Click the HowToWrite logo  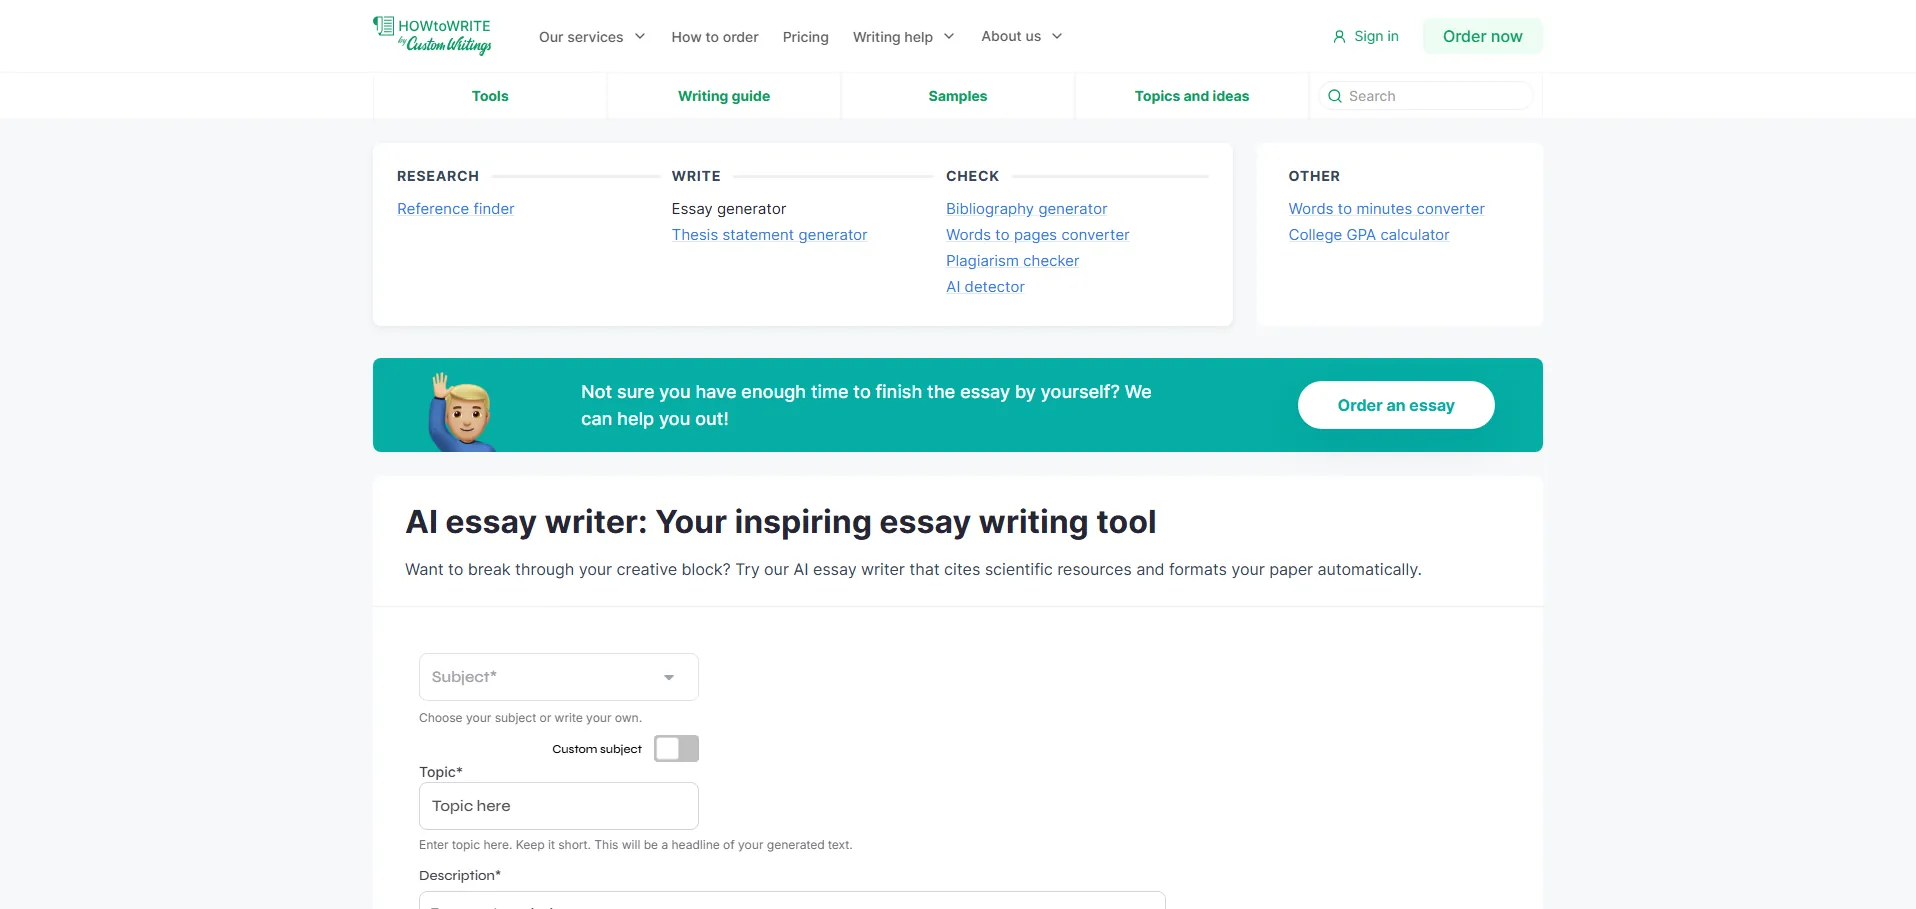point(432,36)
